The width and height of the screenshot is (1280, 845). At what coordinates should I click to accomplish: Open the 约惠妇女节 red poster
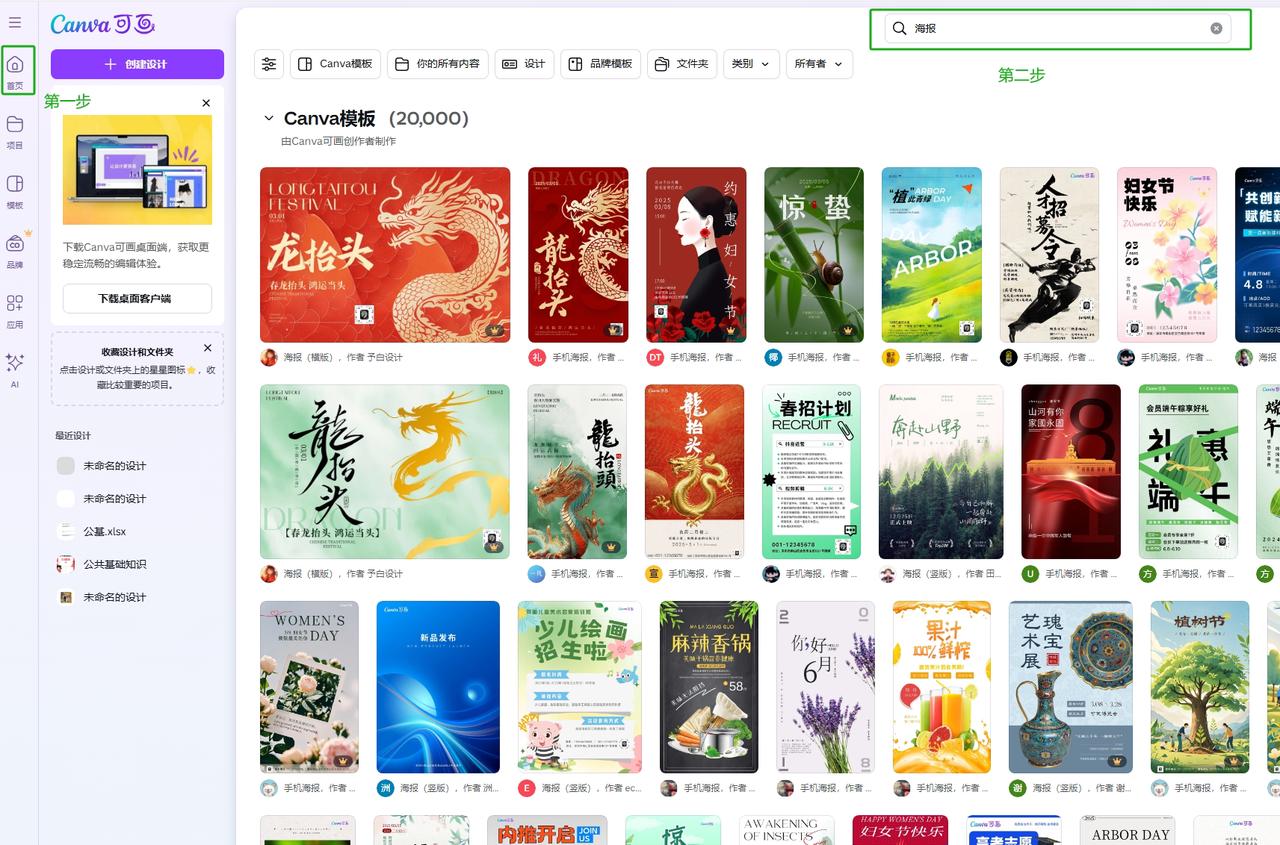[x=696, y=255]
